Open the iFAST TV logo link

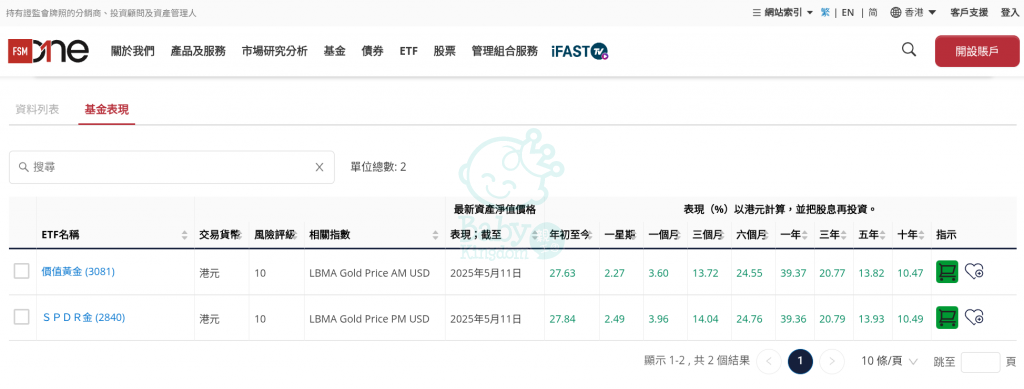[x=580, y=51]
